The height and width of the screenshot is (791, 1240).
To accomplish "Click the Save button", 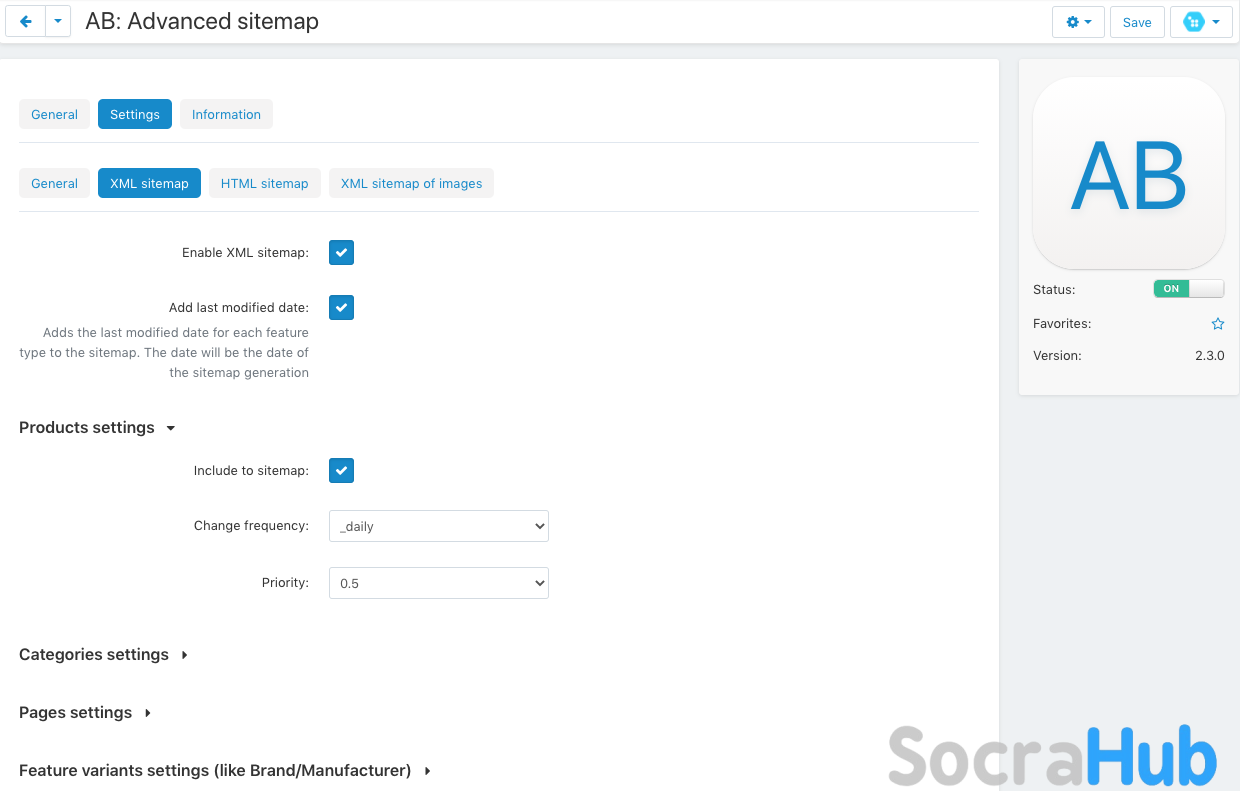I will pyautogui.click(x=1137, y=22).
